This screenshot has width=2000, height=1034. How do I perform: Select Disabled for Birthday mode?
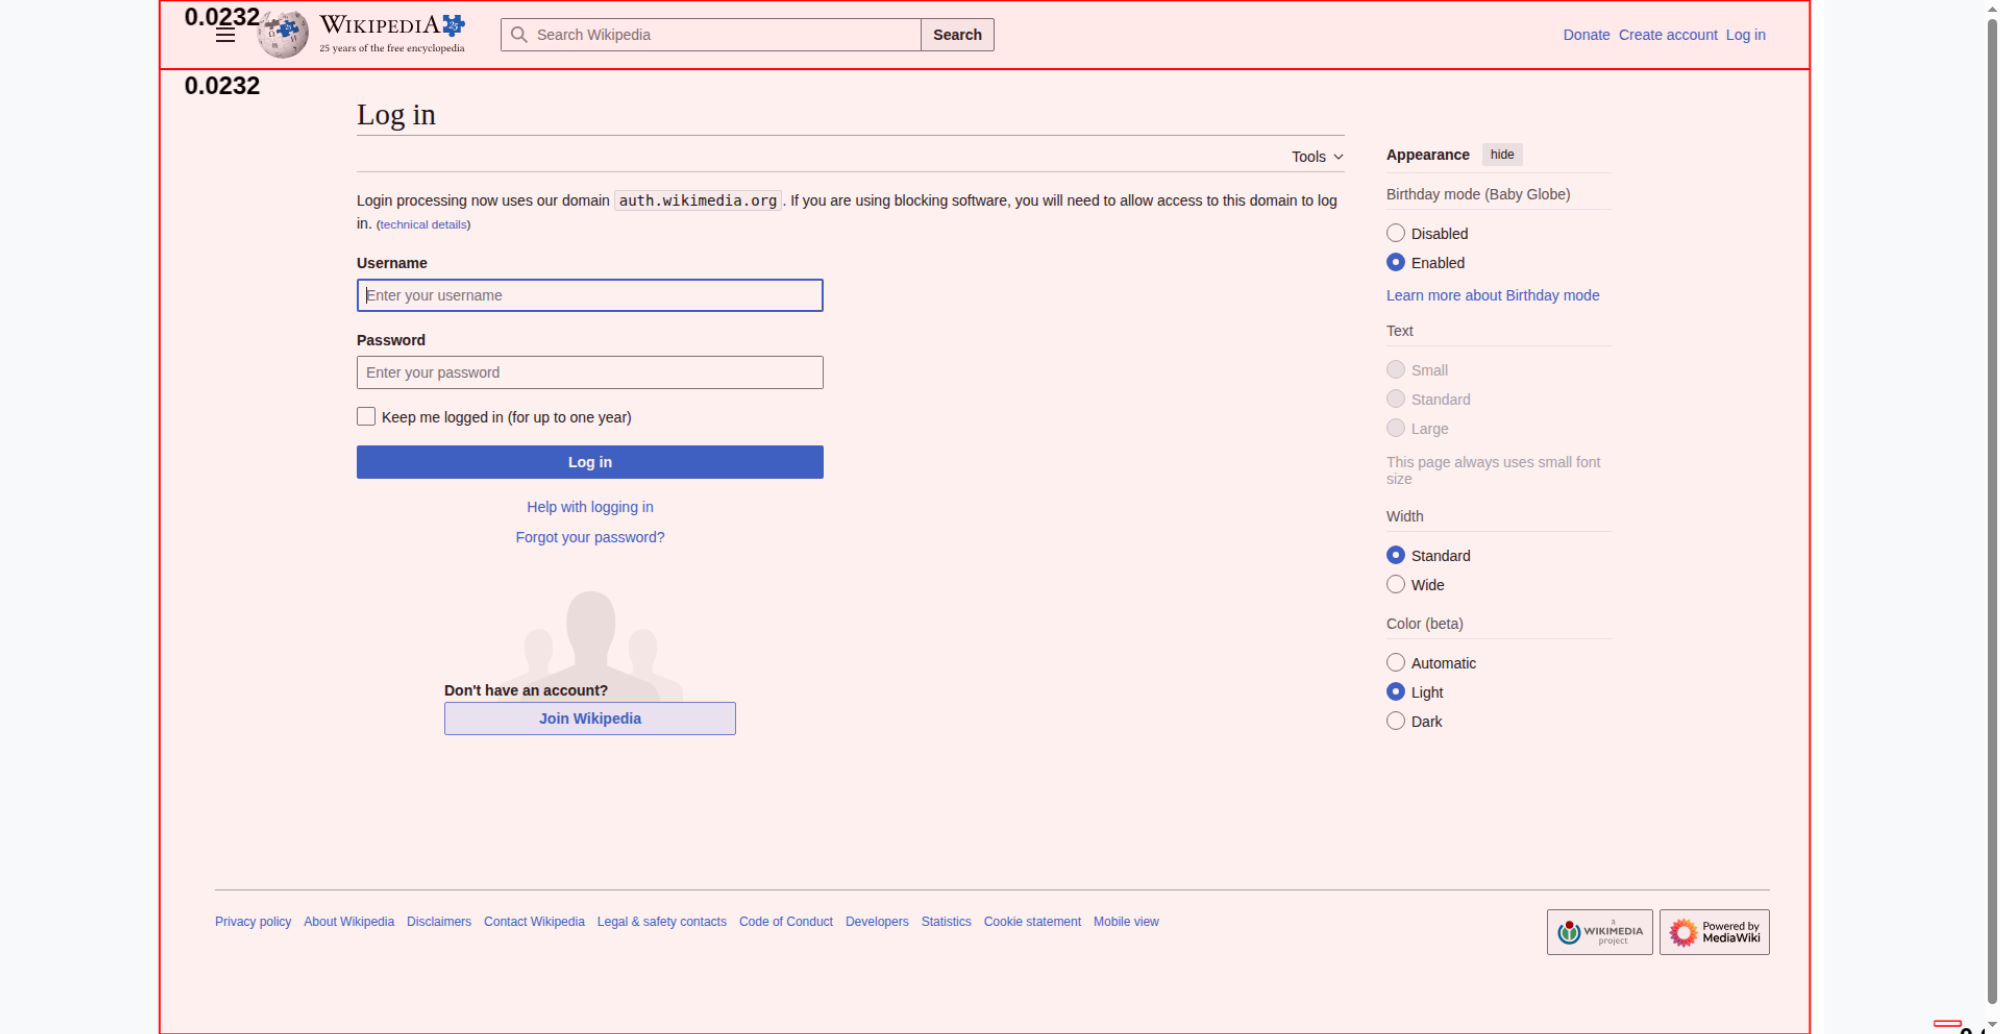(x=1396, y=233)
